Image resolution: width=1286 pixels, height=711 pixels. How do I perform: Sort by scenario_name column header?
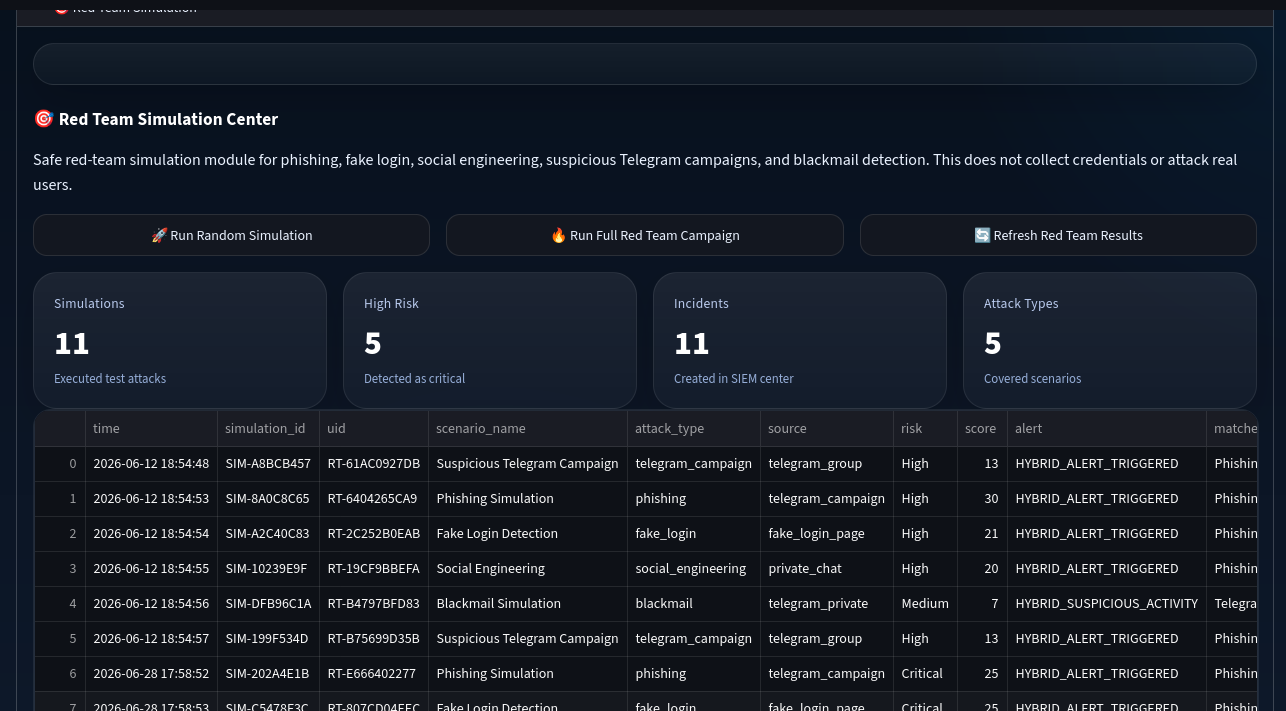(528, 428)
